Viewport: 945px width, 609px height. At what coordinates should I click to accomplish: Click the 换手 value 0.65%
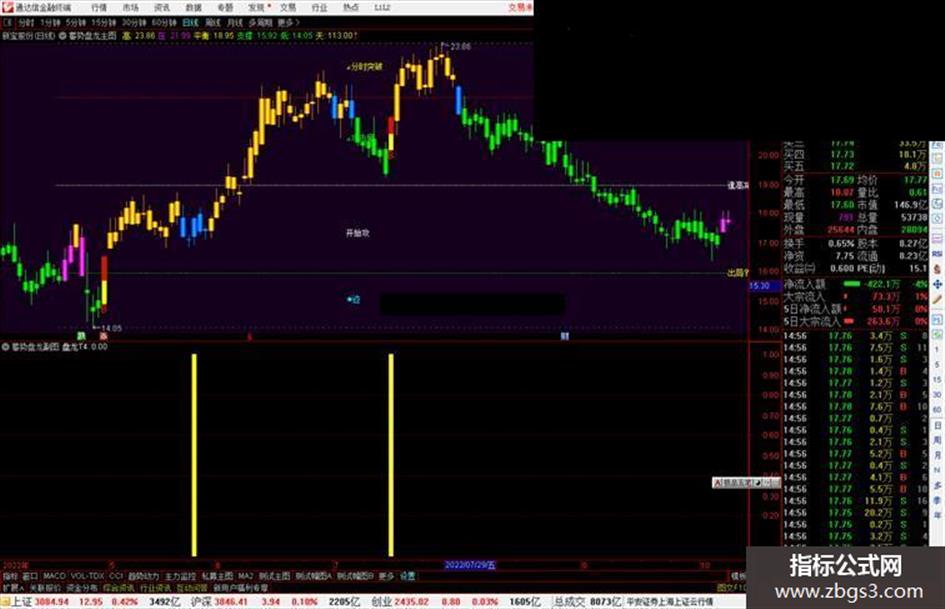841,244
